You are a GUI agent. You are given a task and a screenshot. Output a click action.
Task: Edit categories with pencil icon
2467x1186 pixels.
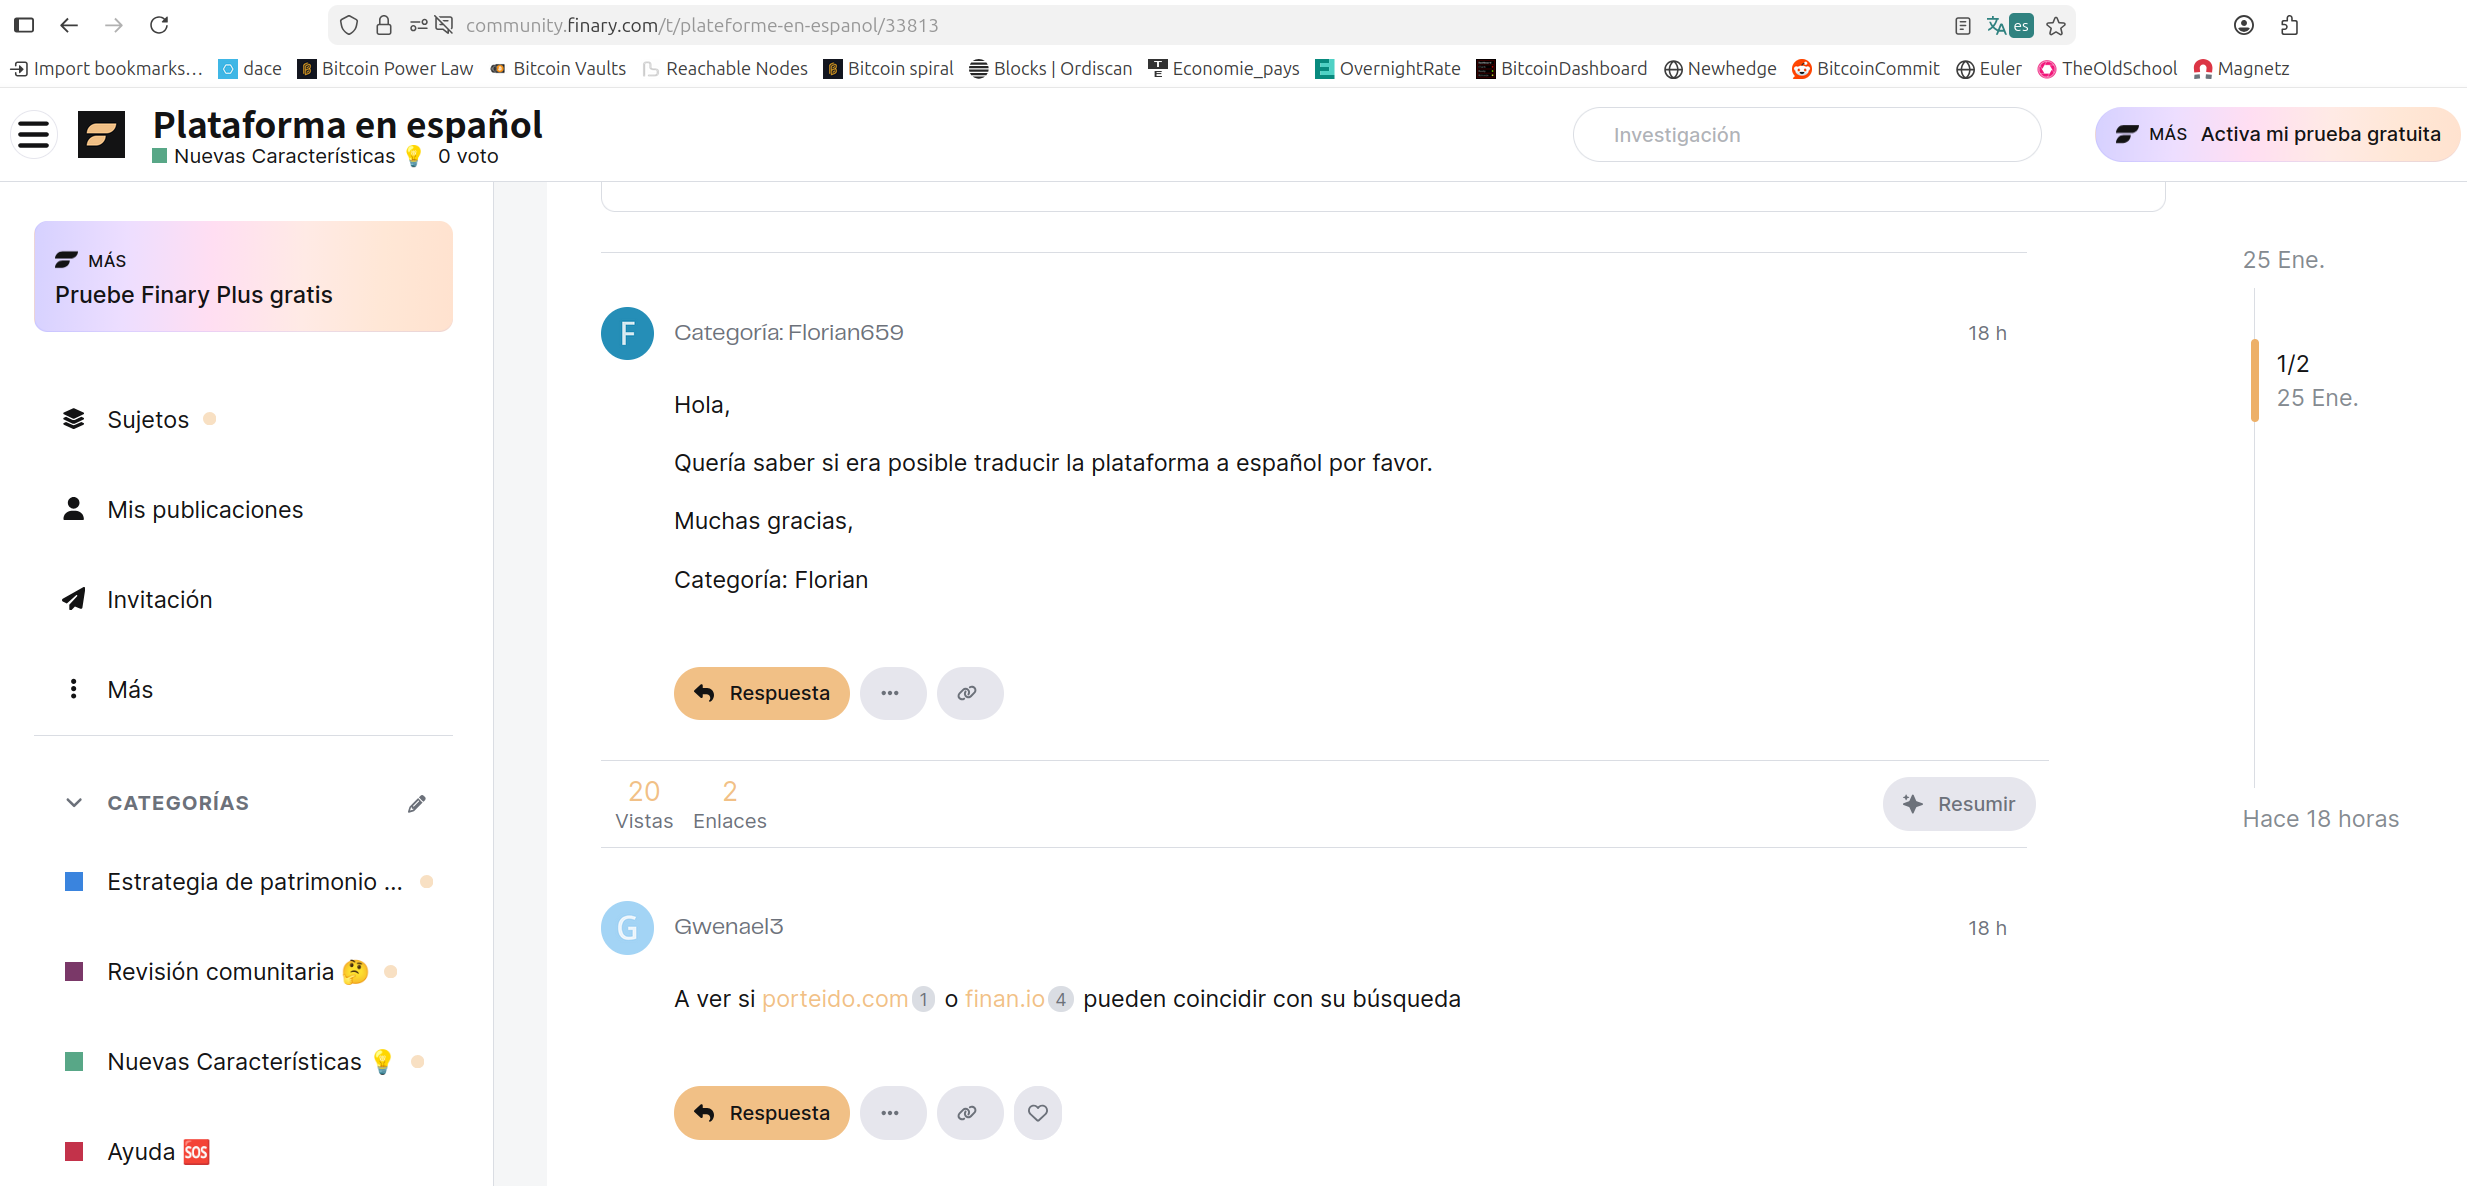417,804
